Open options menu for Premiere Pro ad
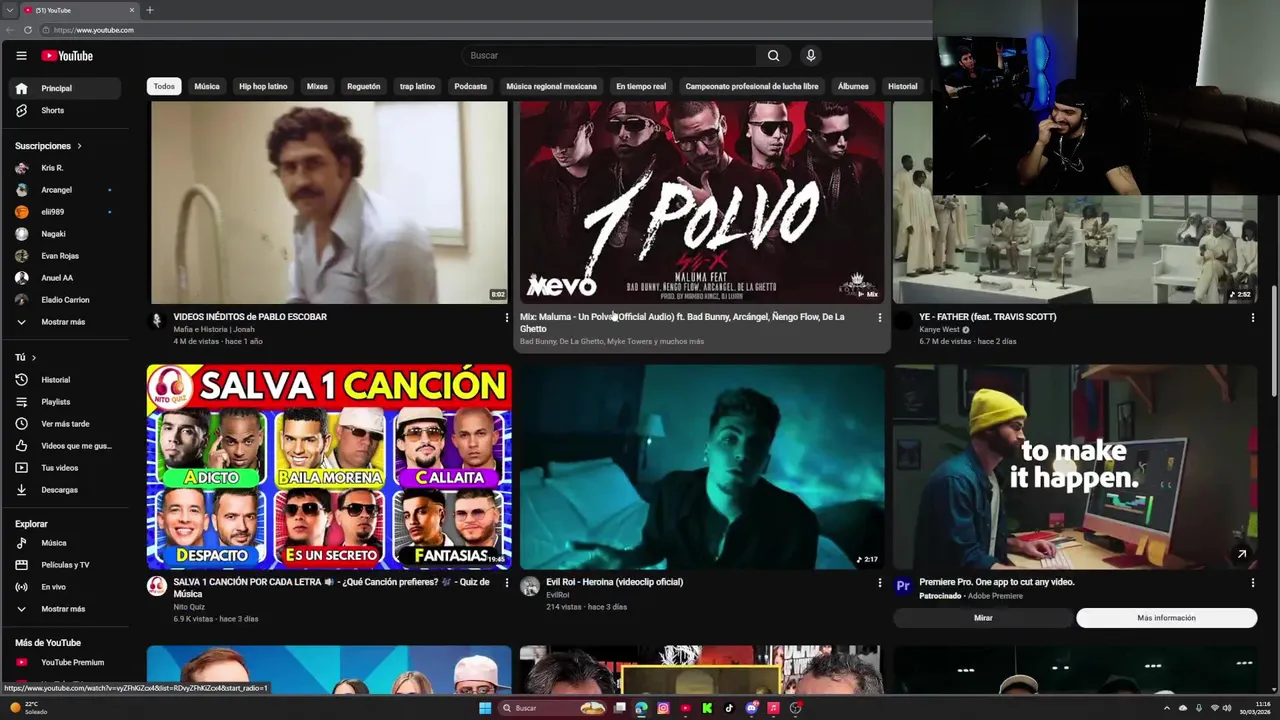This screenshot has width=1280, height=720. click(1252, 583)
